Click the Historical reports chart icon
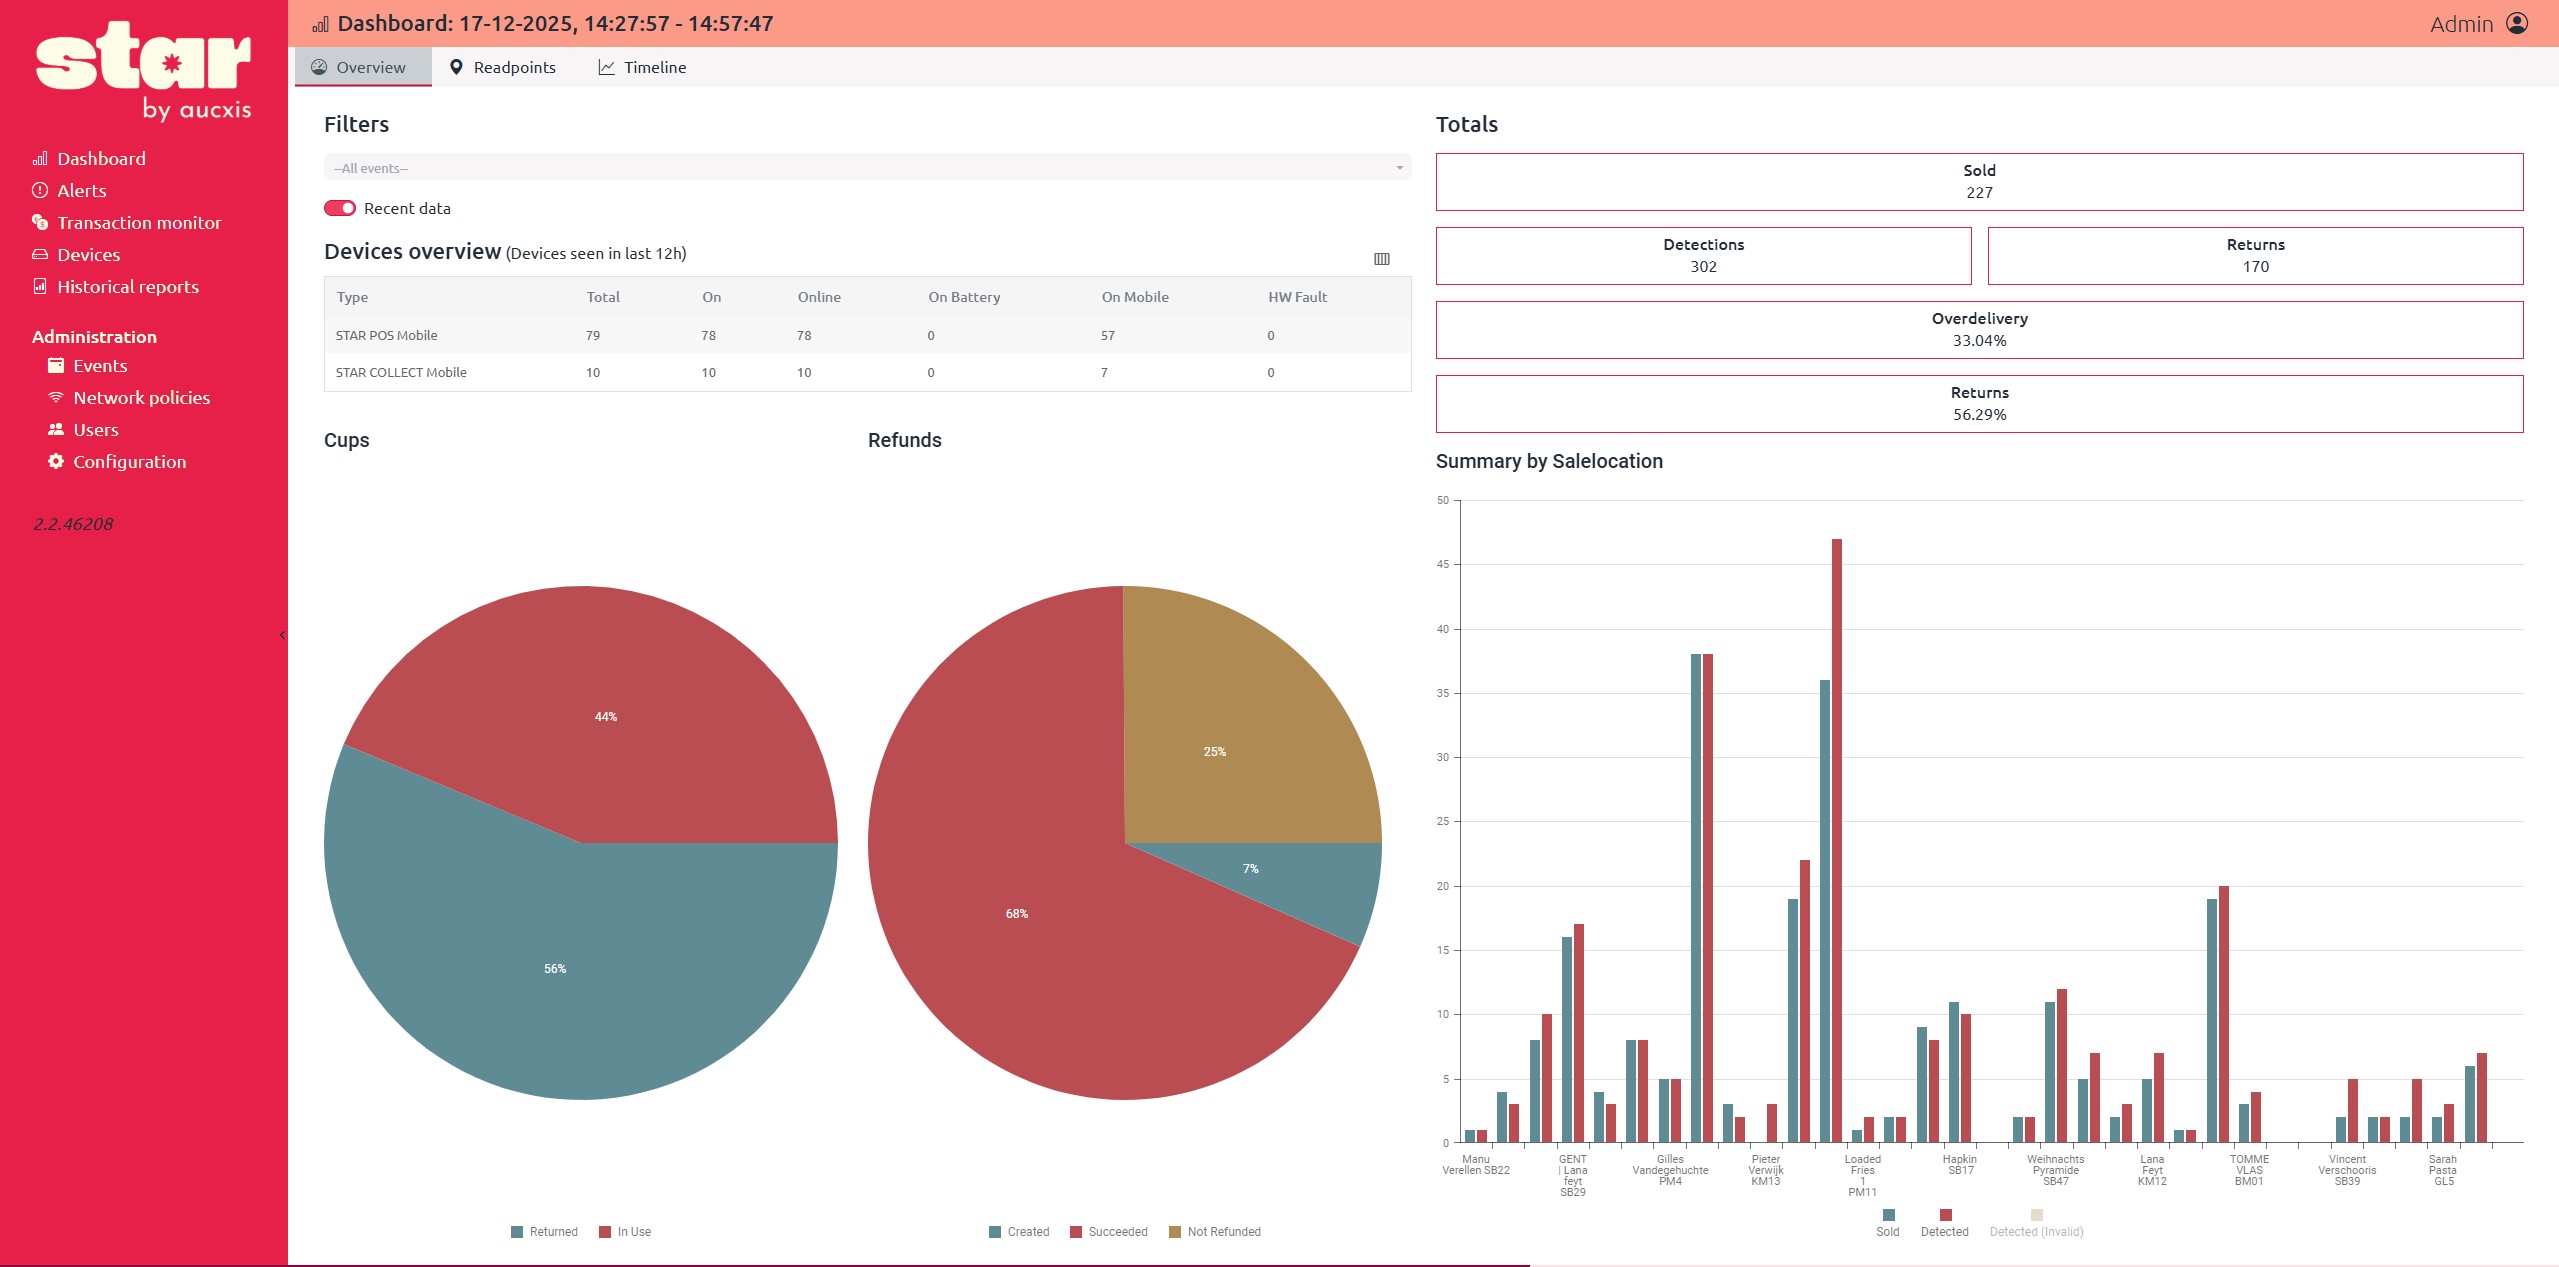This screenshot has height=1267, width=2559. pyautogui.click(x=40, y=286)
